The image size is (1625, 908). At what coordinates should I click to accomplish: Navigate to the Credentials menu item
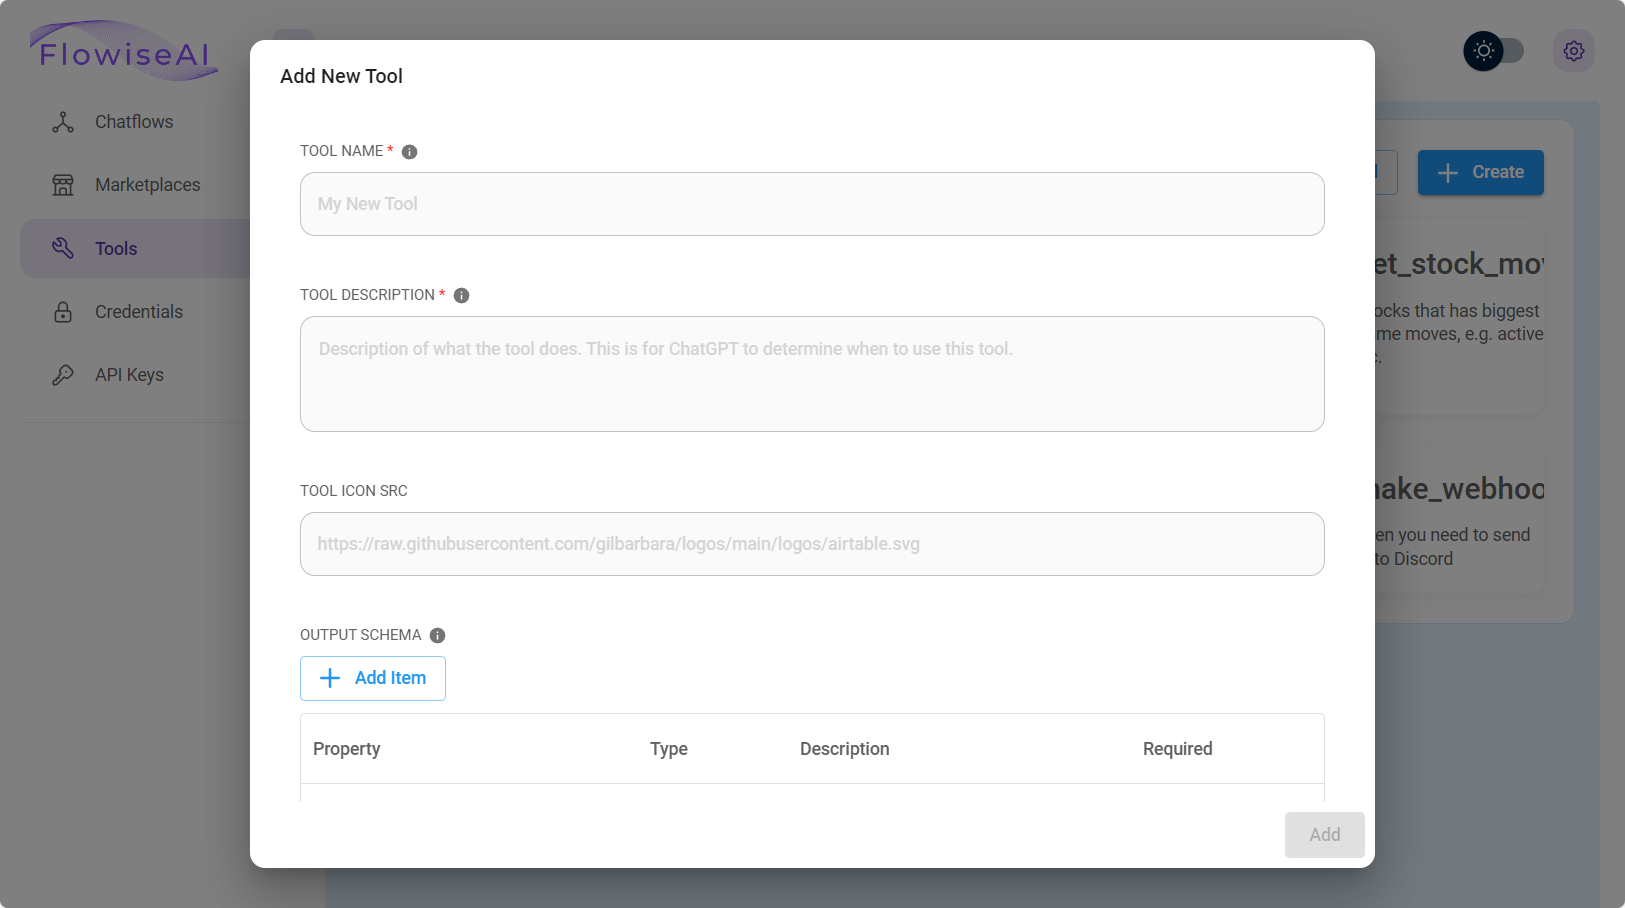tap(139, 311)
